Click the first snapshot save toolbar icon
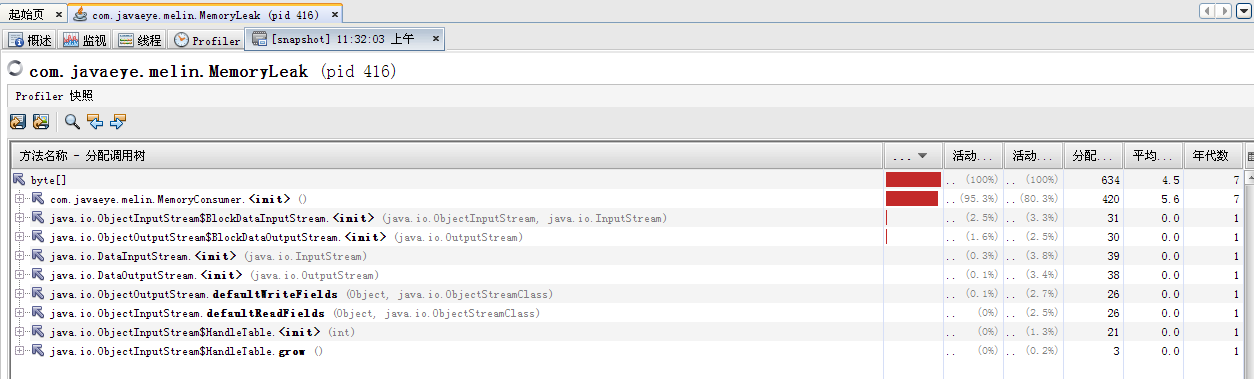 point(18,122)
